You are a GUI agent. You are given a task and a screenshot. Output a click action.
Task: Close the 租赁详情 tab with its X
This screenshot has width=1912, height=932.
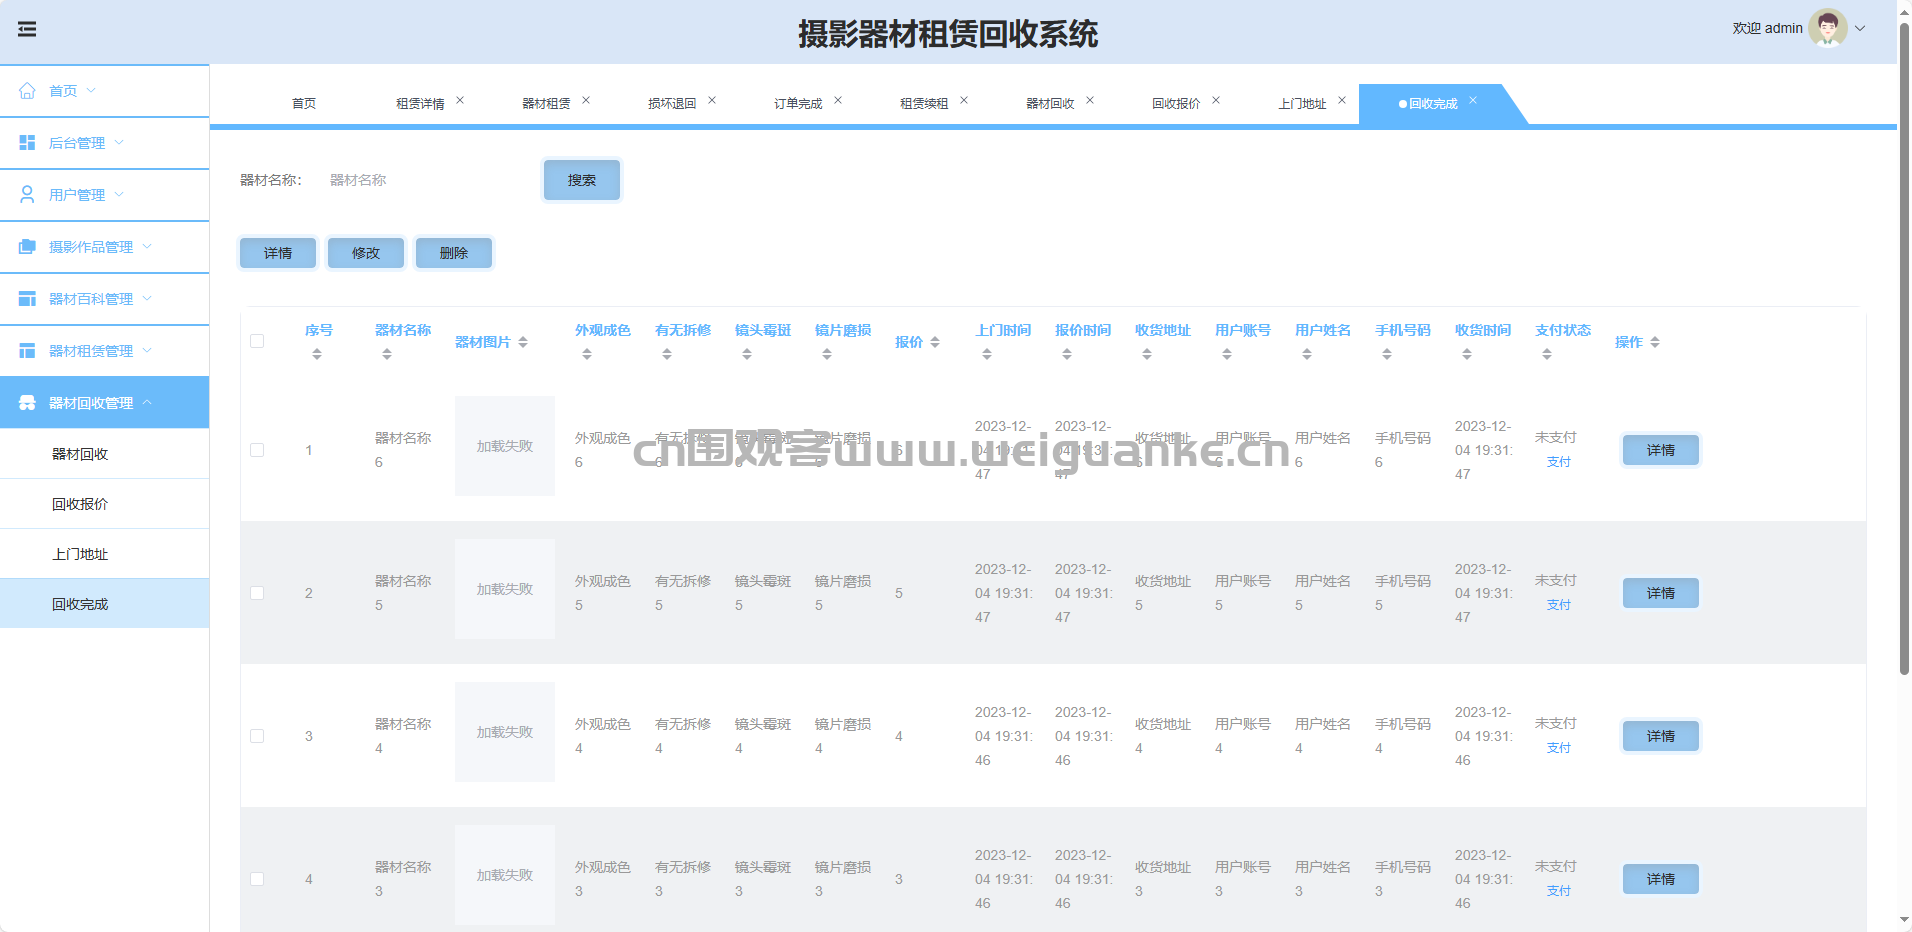460,100
